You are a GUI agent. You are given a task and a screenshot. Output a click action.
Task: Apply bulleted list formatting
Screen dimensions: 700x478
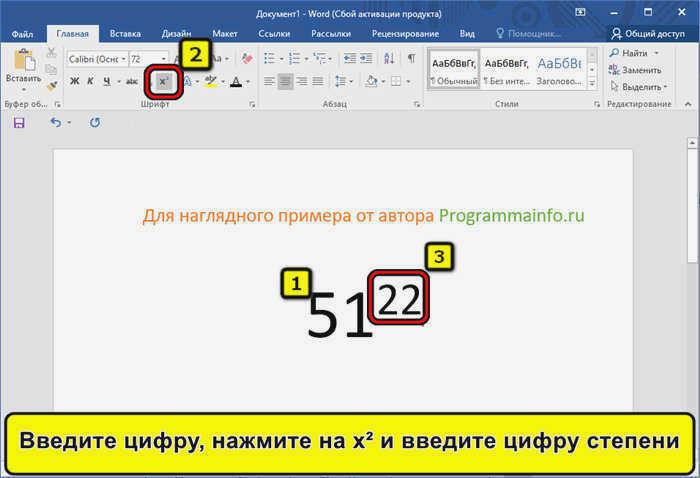[x=270, y=58]
